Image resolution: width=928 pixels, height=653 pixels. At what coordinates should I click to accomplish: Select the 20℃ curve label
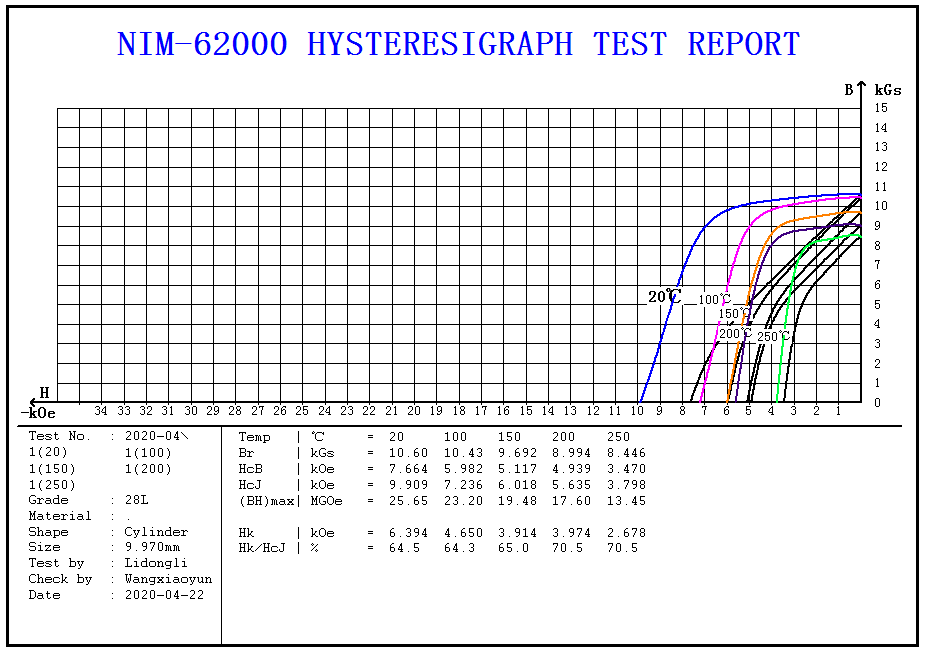click(x=664, y=297)
